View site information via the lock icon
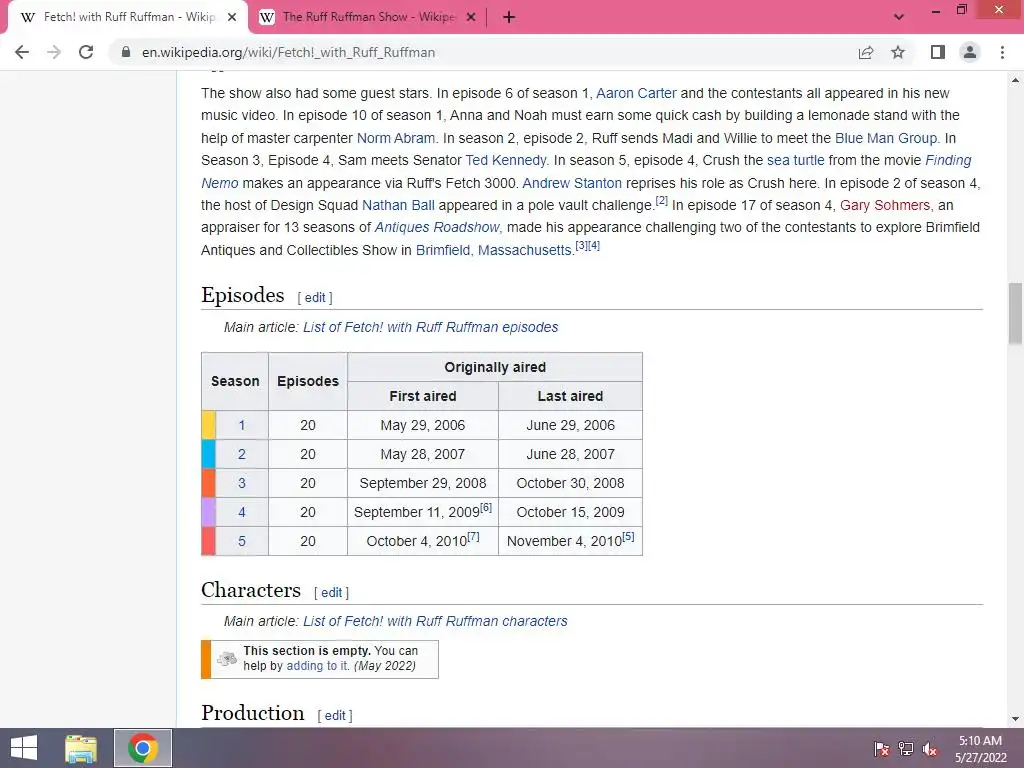The height and width of the screenshot is (768, 1024). coord(125,52)
